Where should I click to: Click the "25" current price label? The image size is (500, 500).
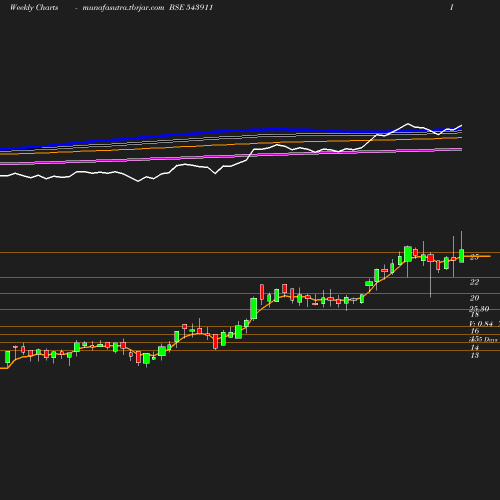click(474, 257)
